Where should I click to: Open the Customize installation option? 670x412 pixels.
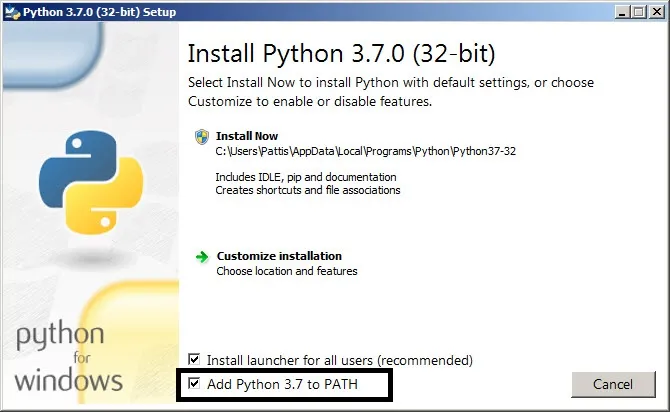(x=279, y=256)
